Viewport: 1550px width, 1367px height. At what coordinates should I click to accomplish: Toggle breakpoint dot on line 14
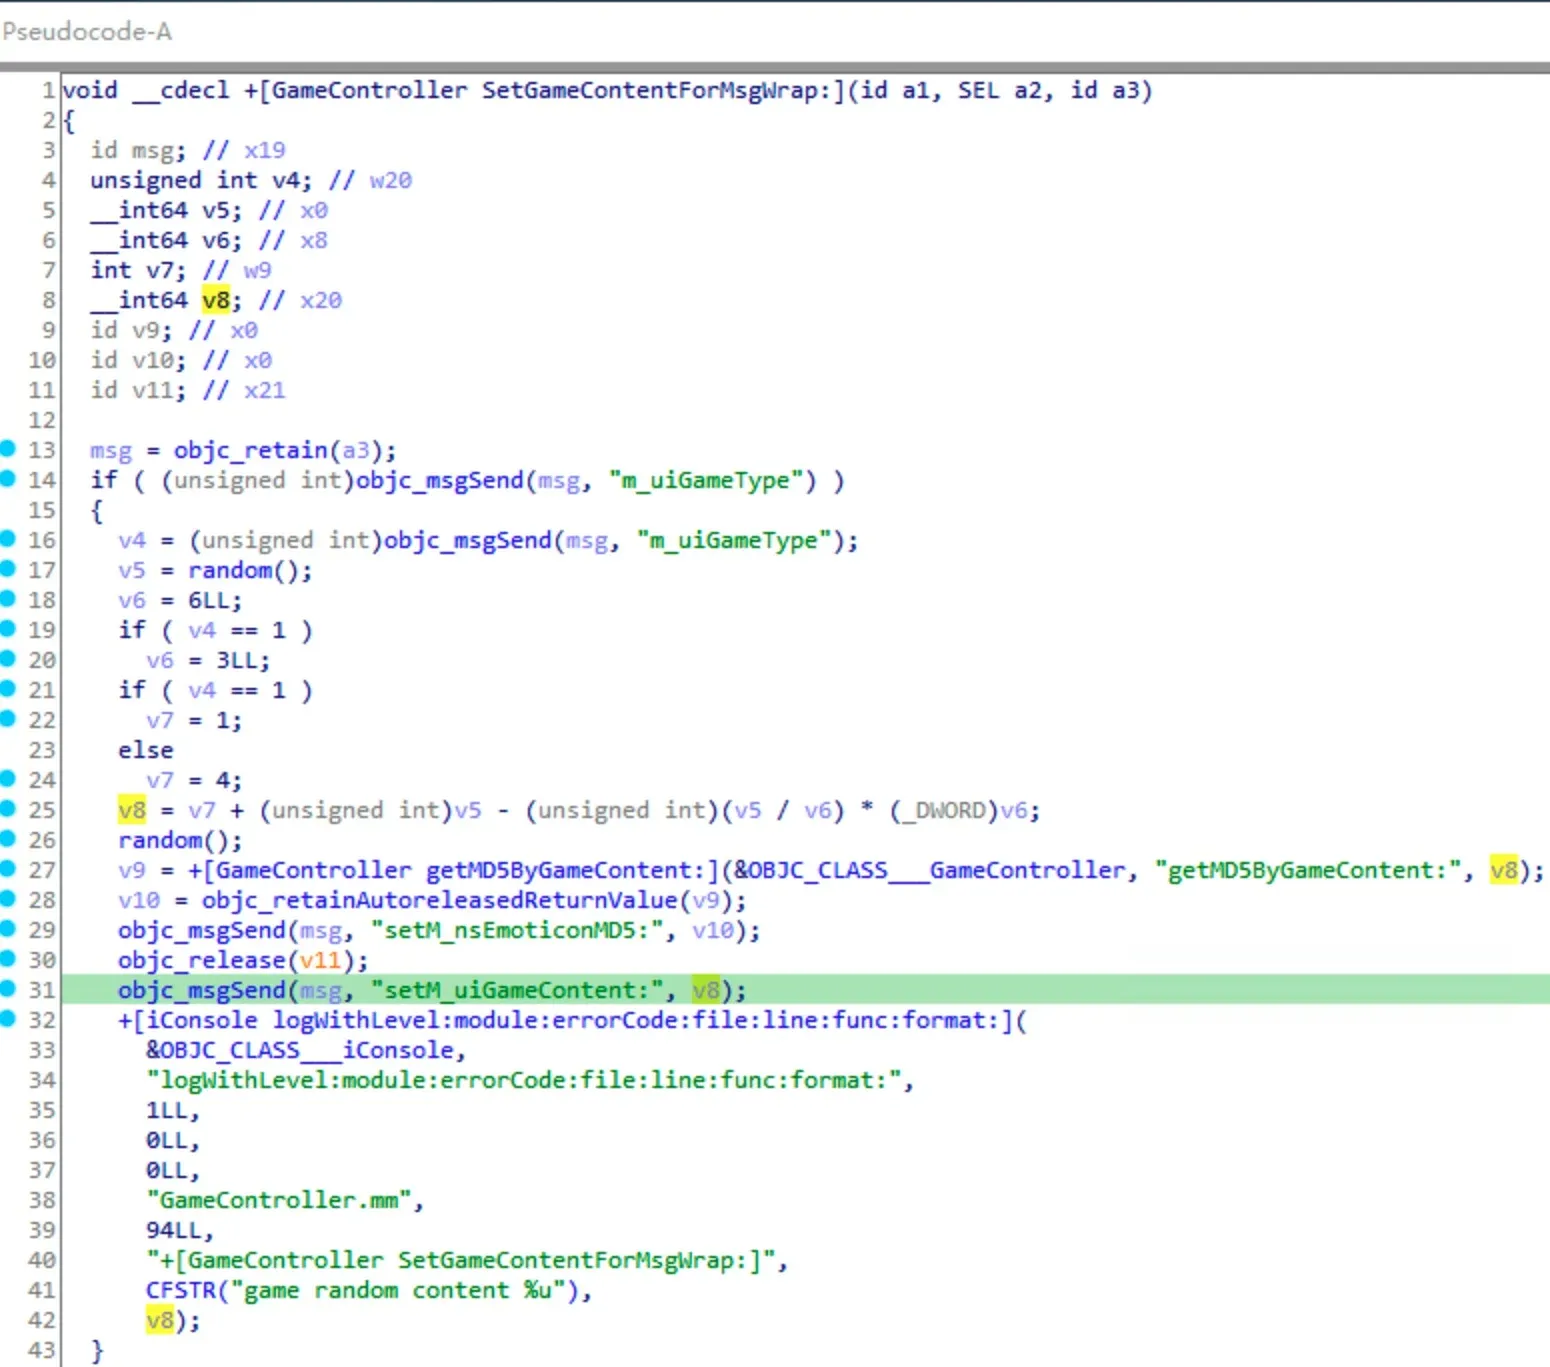(x=8, y=479)
